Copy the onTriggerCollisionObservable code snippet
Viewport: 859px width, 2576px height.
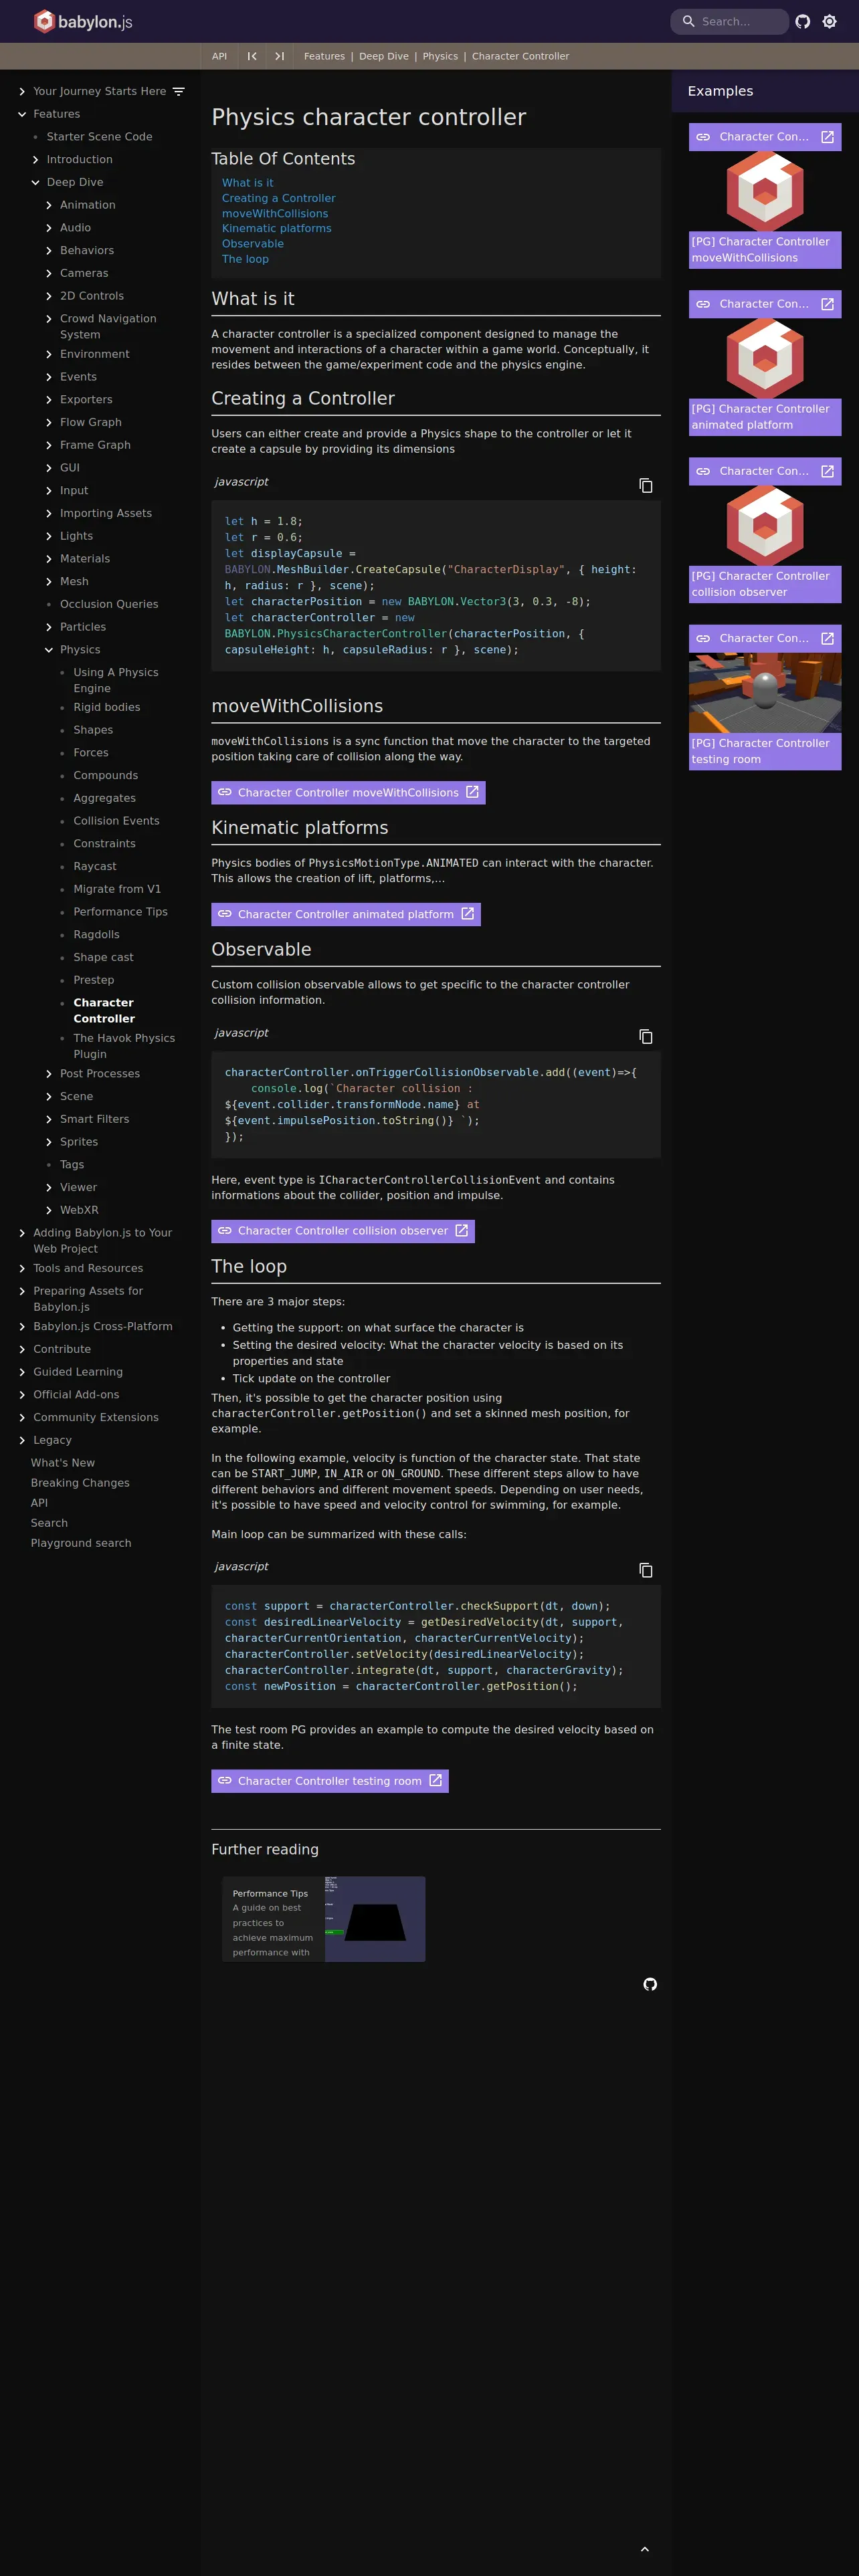click(645, 1036)
